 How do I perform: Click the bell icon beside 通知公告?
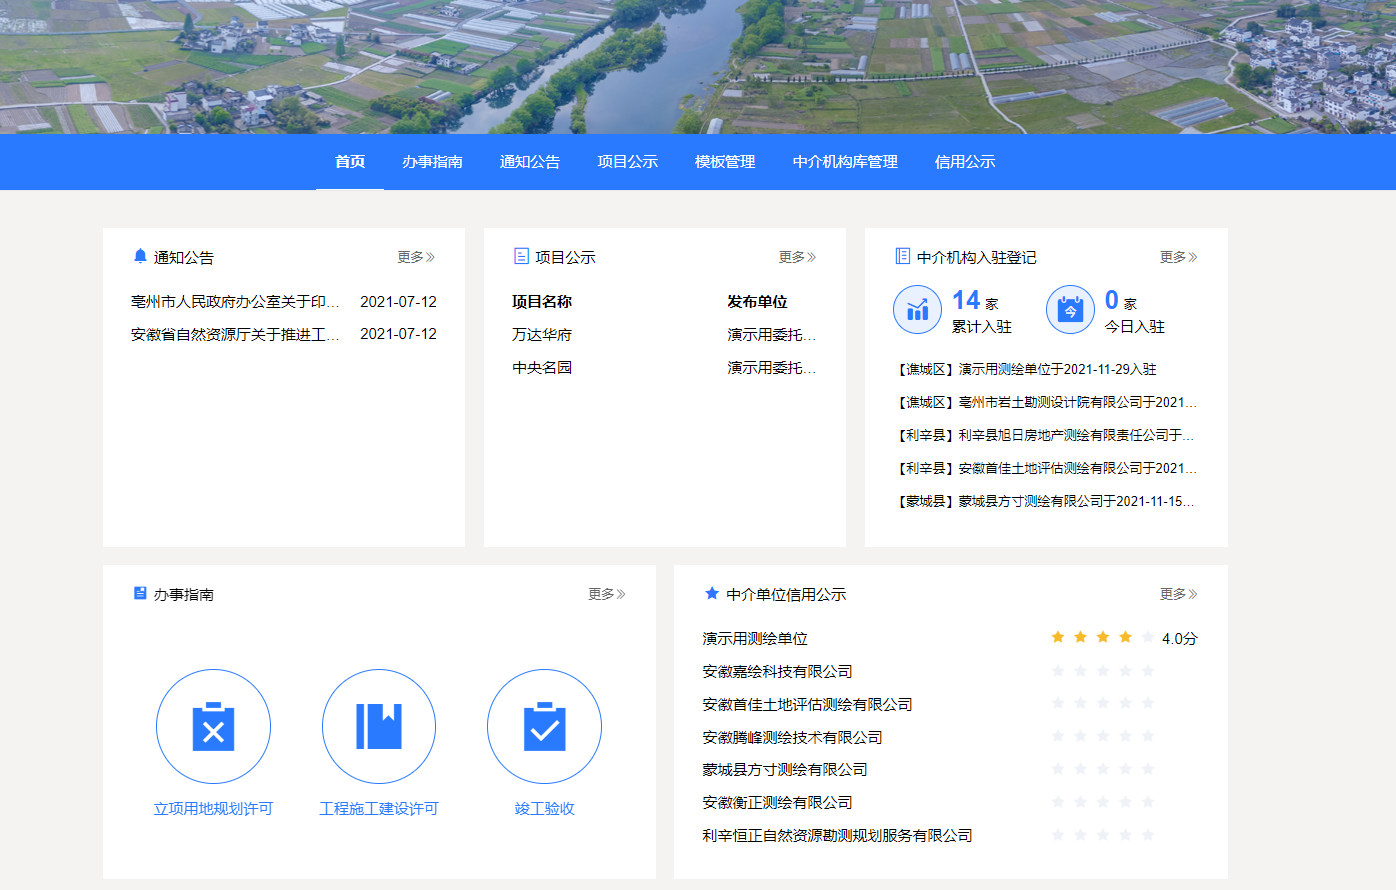(140, 256)
